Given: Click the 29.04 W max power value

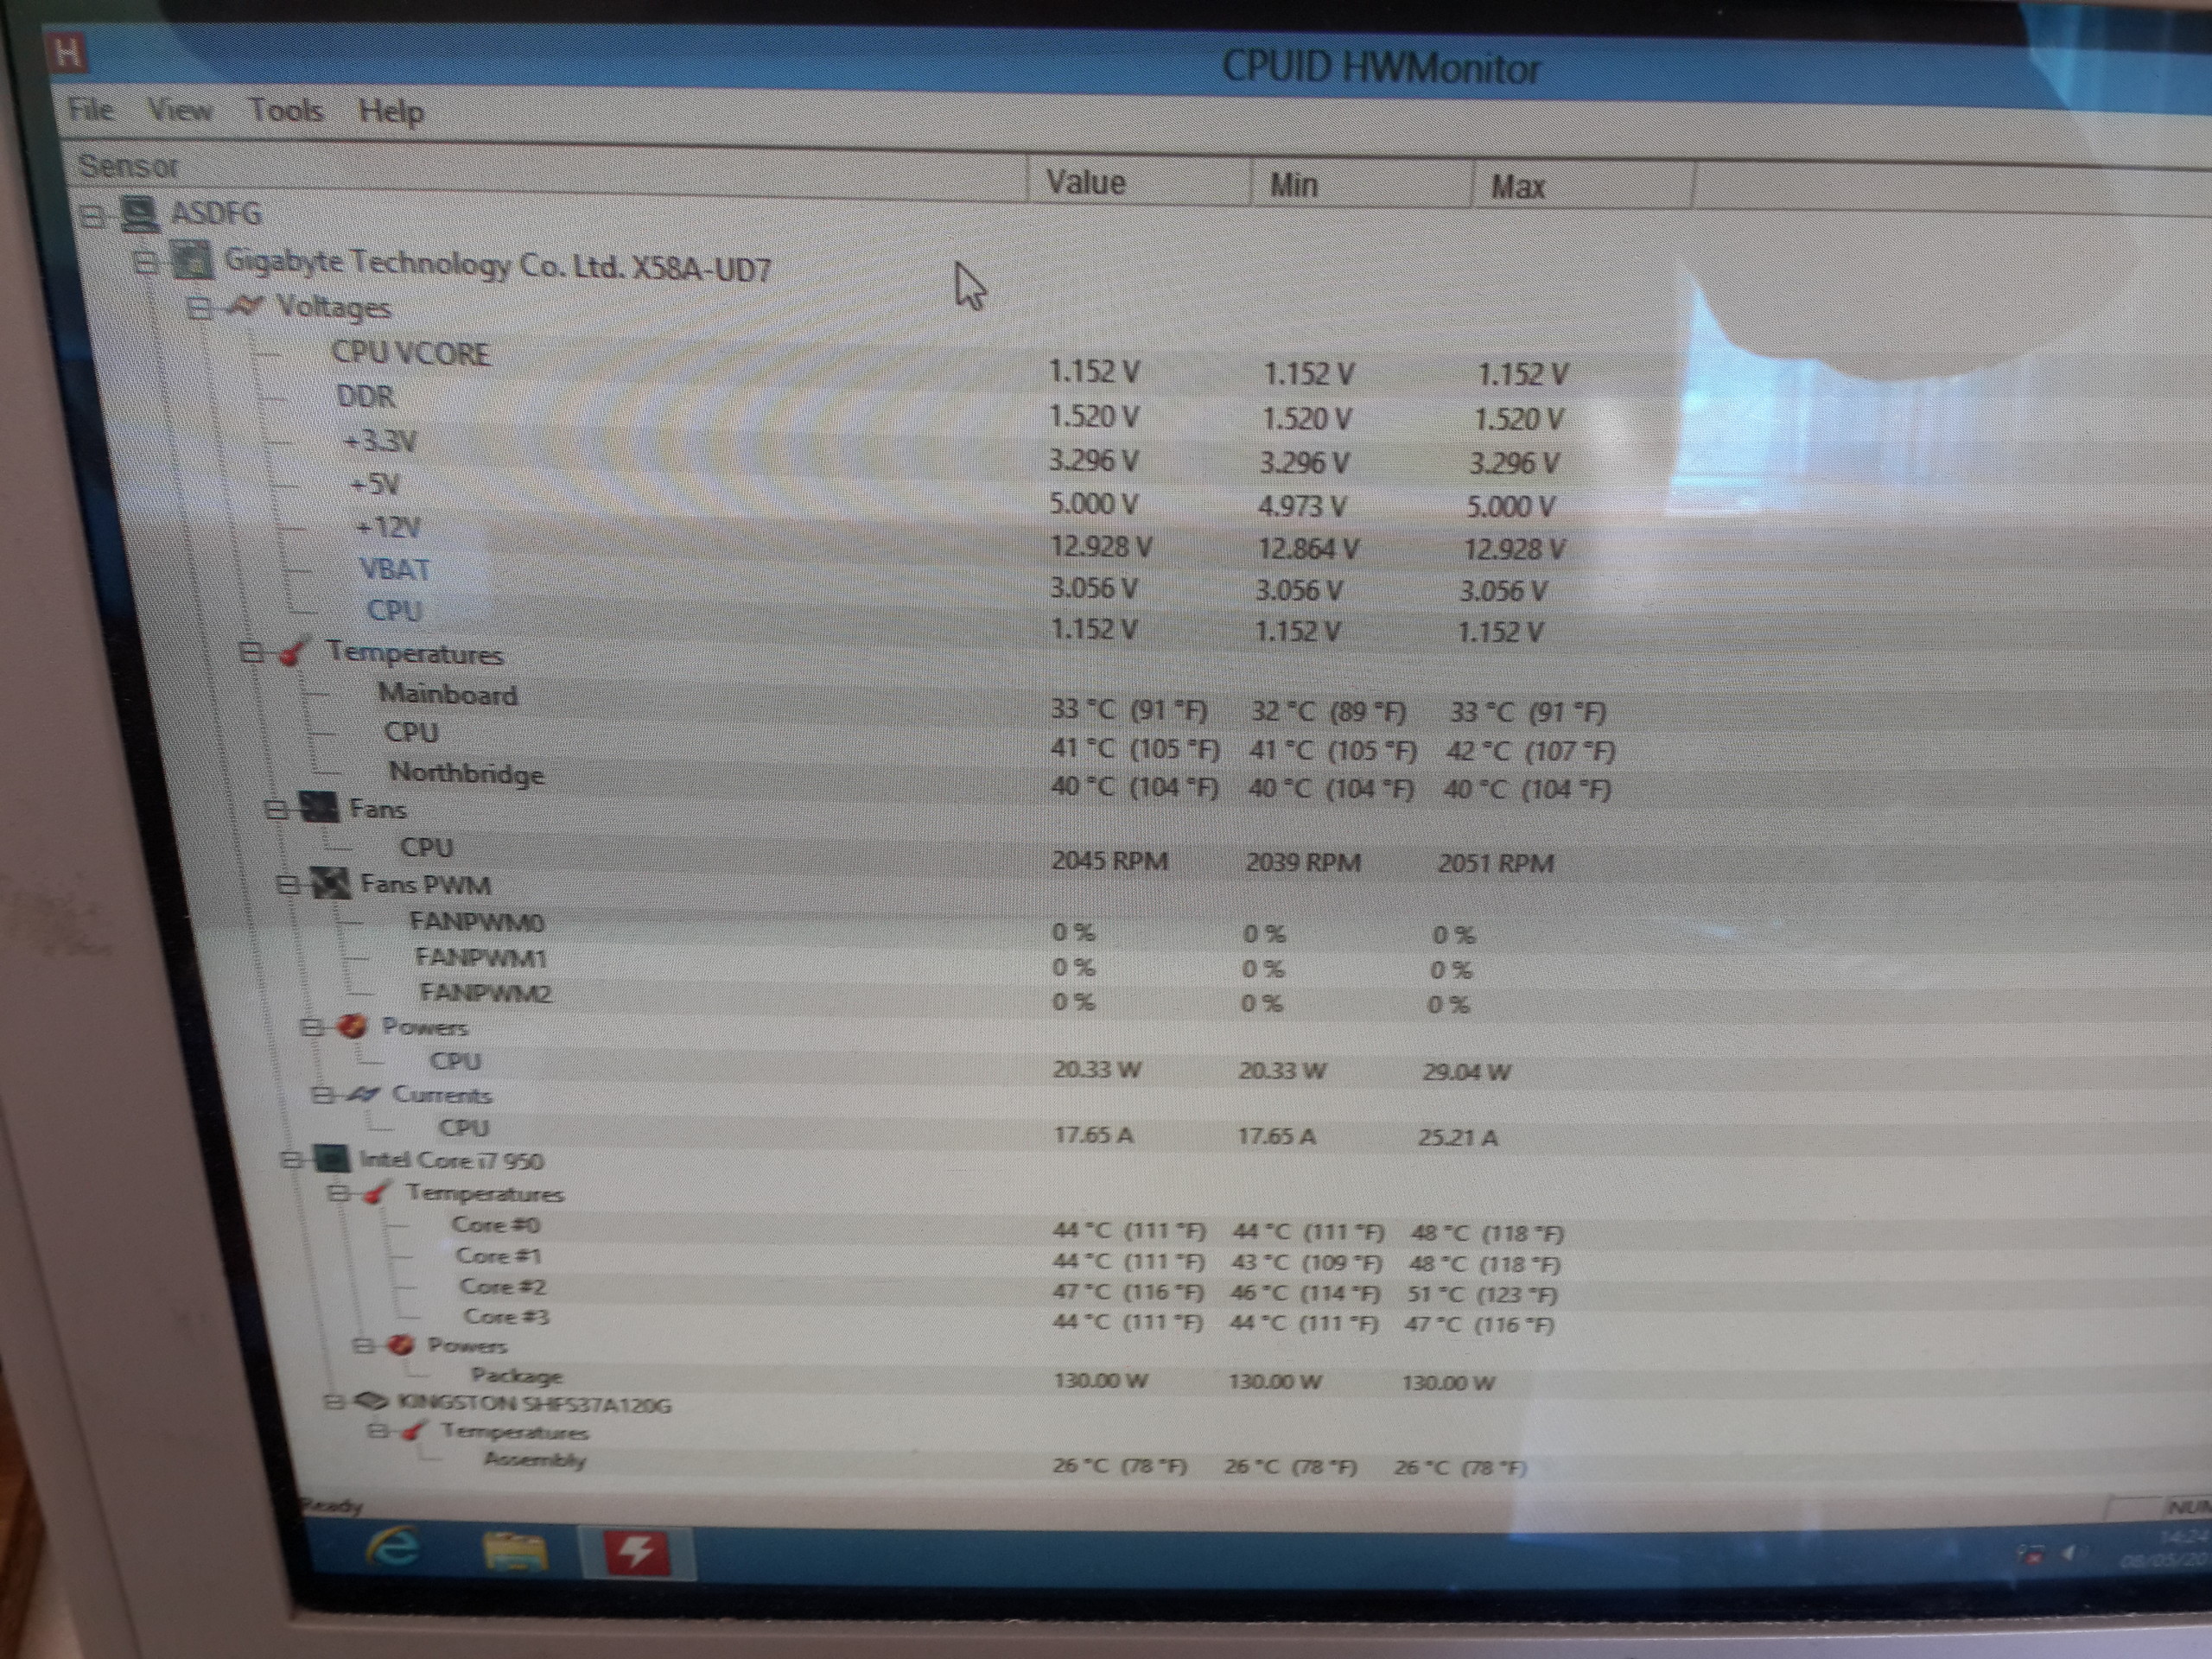Looking at the screenshot, I should 1466,1073.
